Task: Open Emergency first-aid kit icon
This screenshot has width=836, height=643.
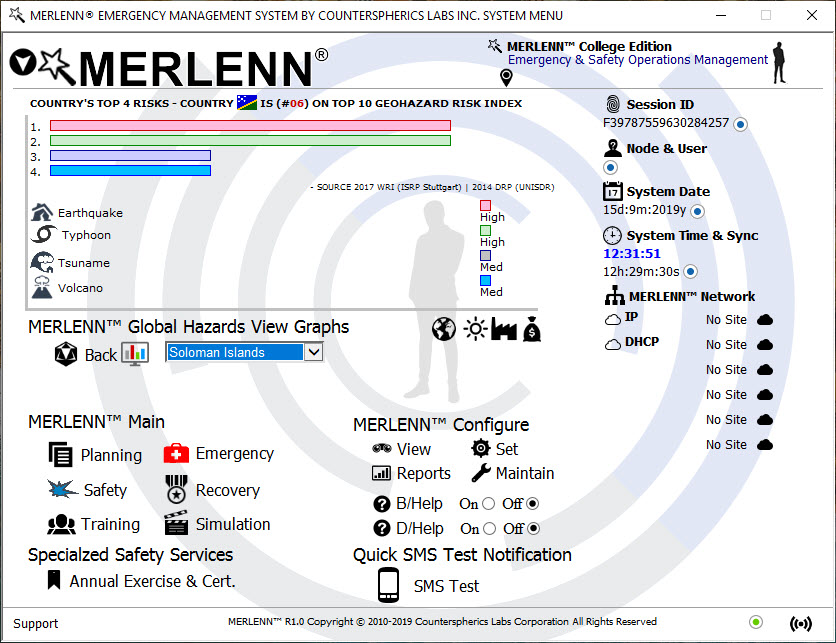Action: tap(176, 453)
